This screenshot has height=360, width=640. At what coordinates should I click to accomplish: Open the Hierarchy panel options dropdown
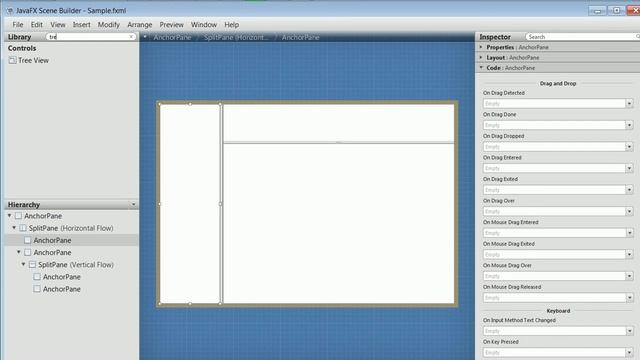coord(133,204)
